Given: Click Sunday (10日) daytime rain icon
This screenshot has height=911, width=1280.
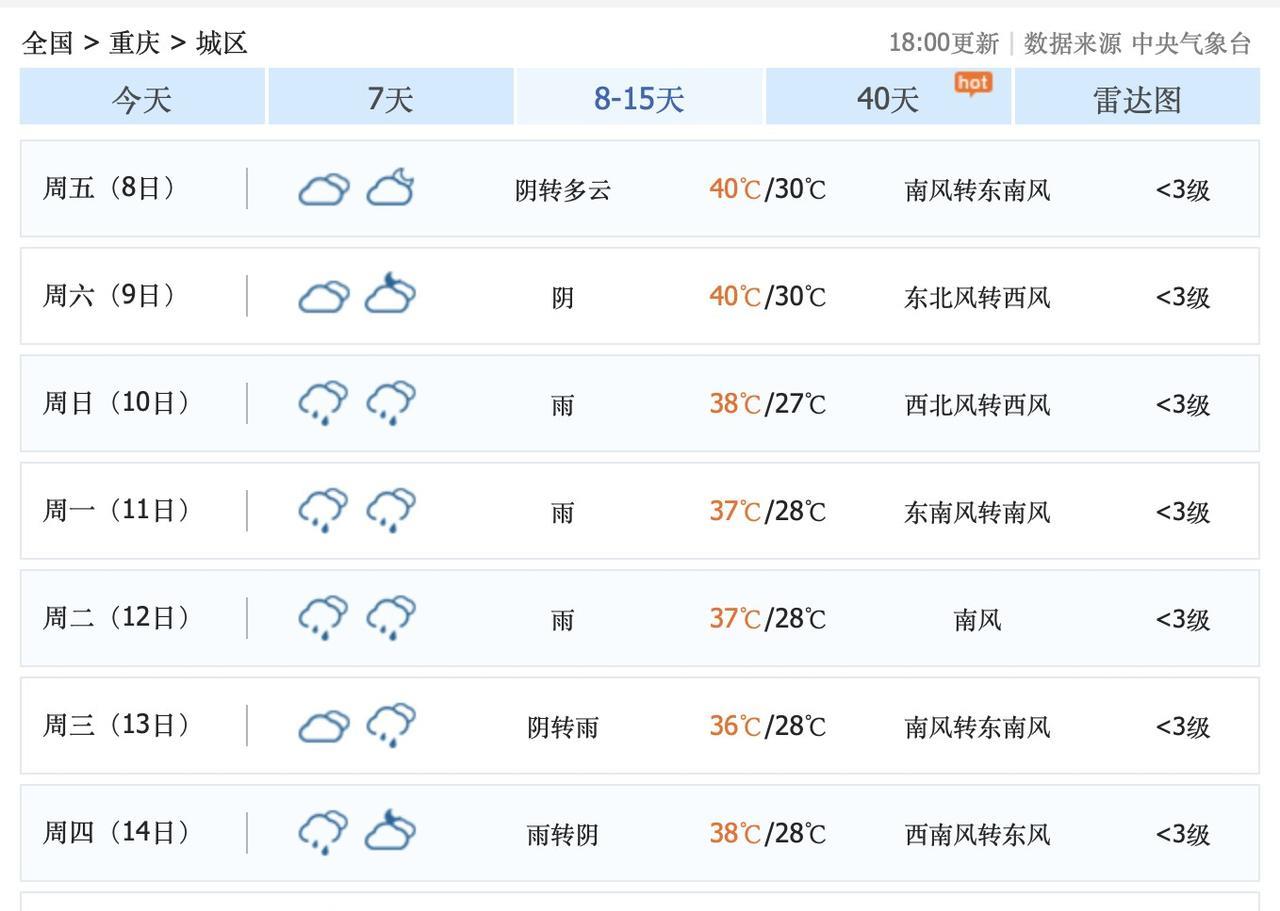Looking at the screenshot, I should (324, 403).
